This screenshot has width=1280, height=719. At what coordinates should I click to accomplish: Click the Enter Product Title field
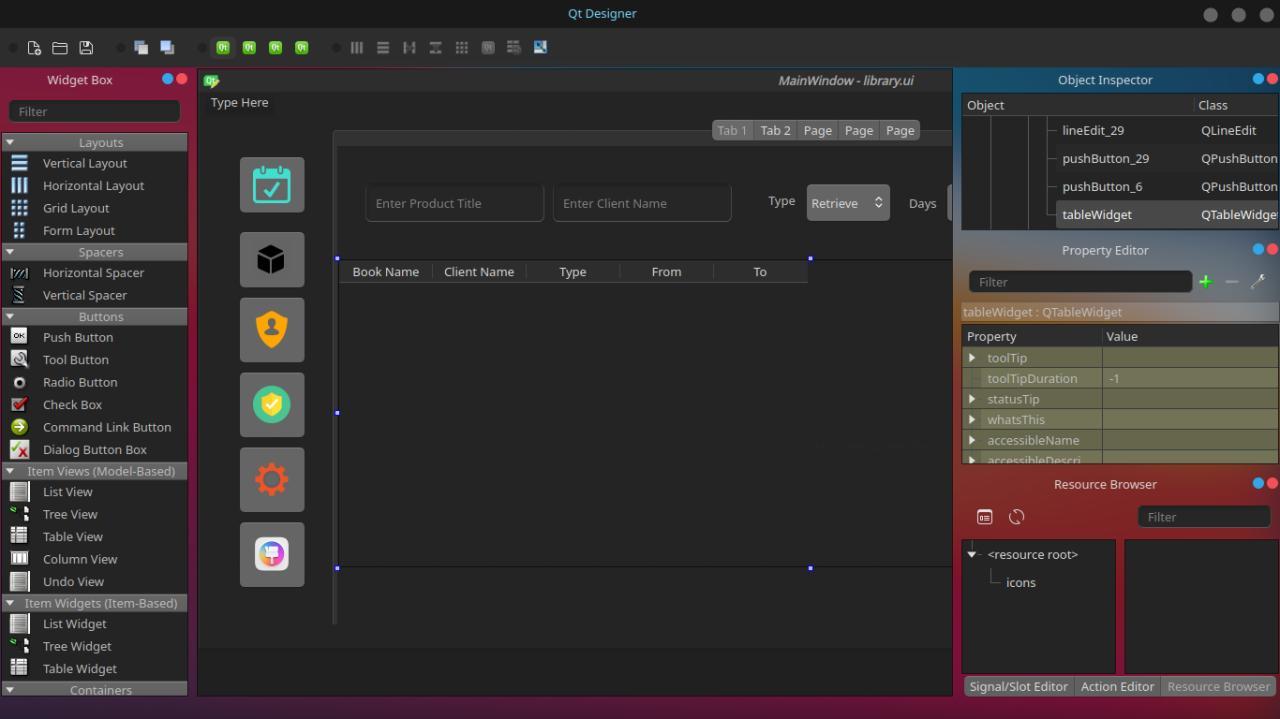point(455,203)
